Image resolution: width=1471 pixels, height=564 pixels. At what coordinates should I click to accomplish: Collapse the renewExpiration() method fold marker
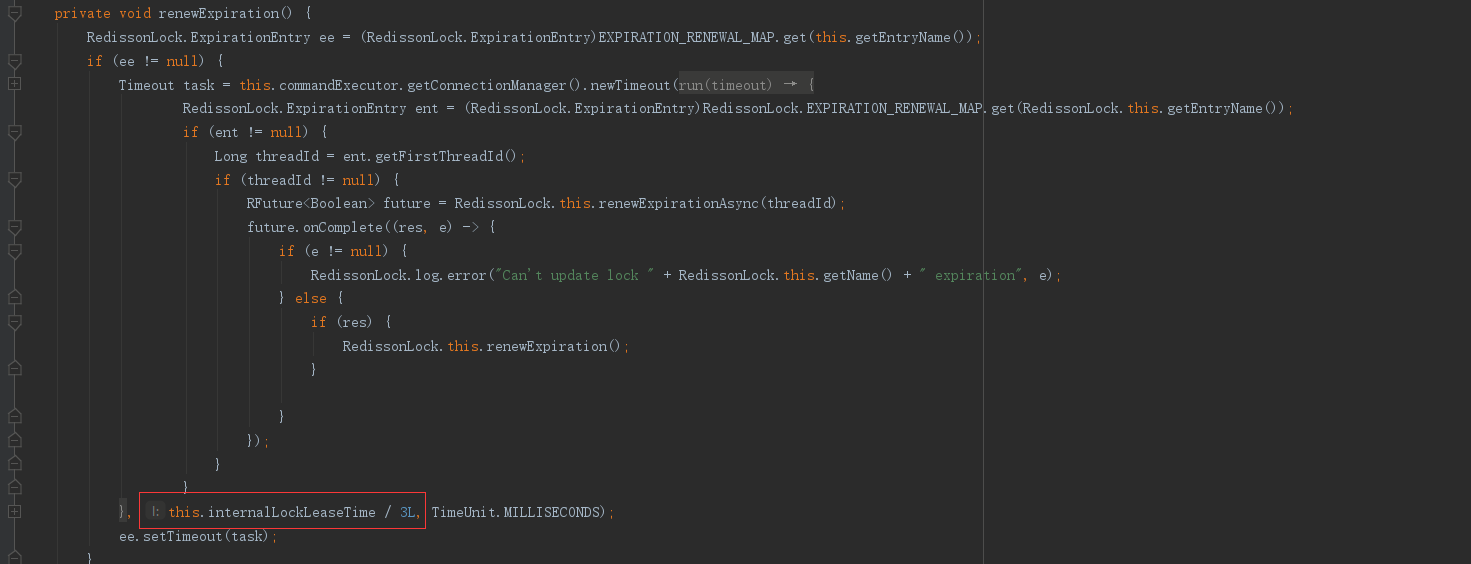point(14,13)
